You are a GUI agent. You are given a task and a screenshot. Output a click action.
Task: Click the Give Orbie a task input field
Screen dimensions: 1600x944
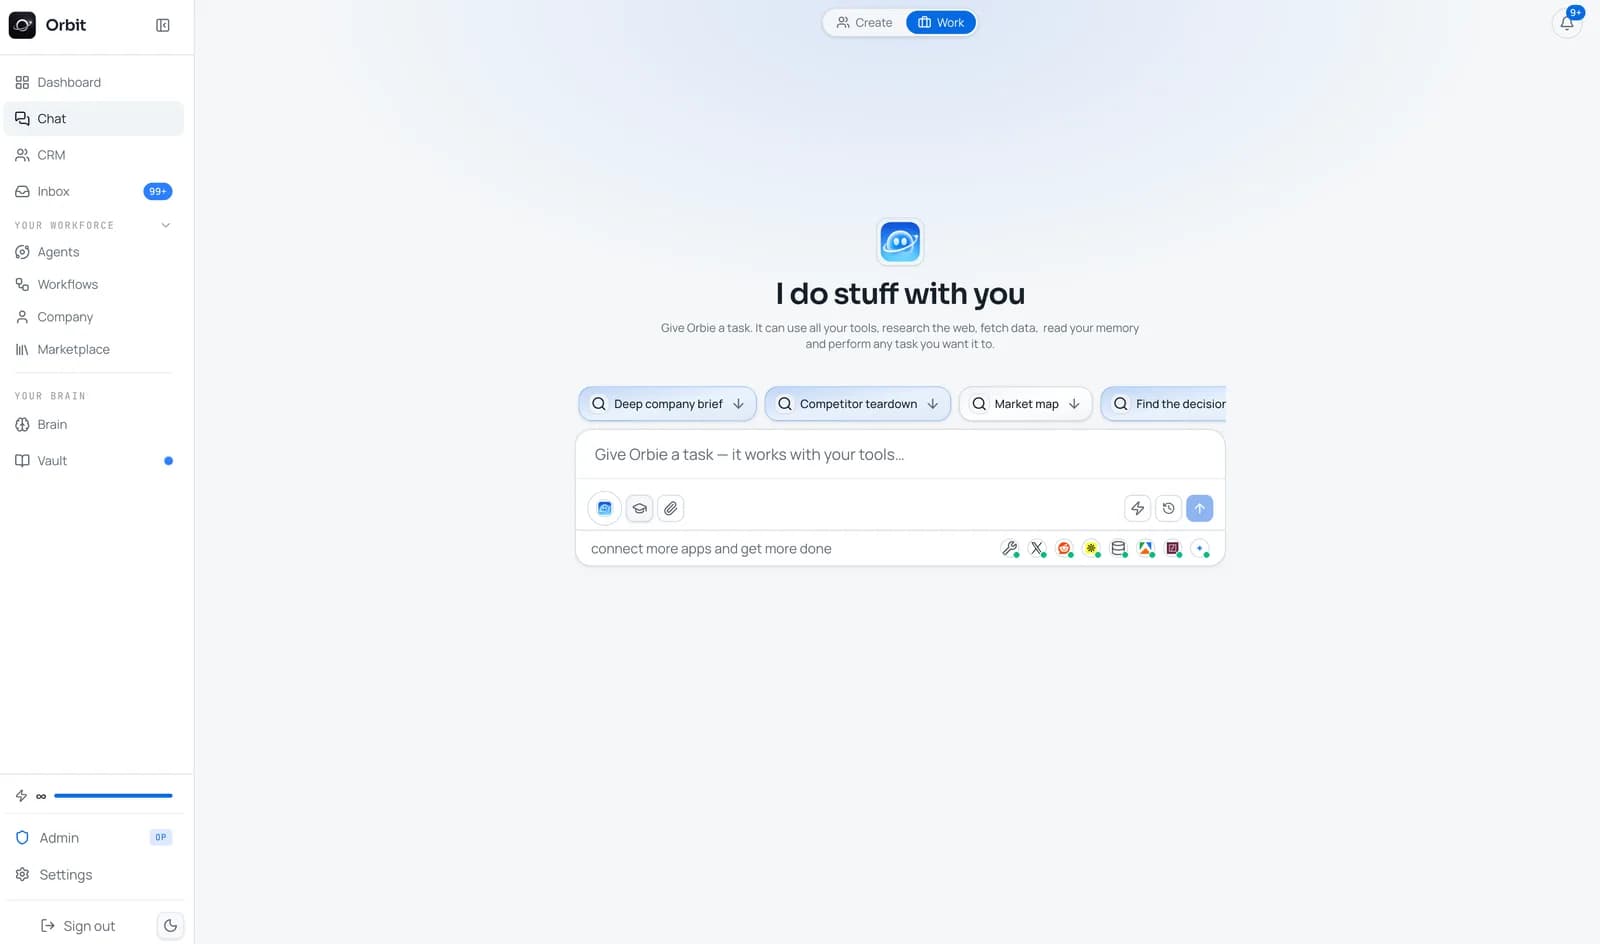[900, 454]
